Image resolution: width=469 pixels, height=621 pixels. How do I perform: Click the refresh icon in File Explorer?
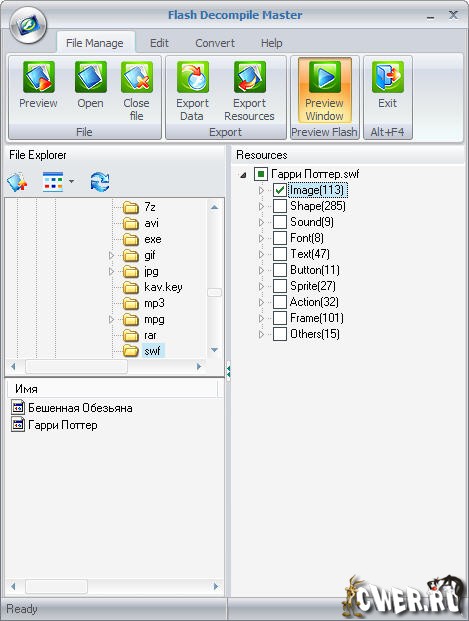100,182
